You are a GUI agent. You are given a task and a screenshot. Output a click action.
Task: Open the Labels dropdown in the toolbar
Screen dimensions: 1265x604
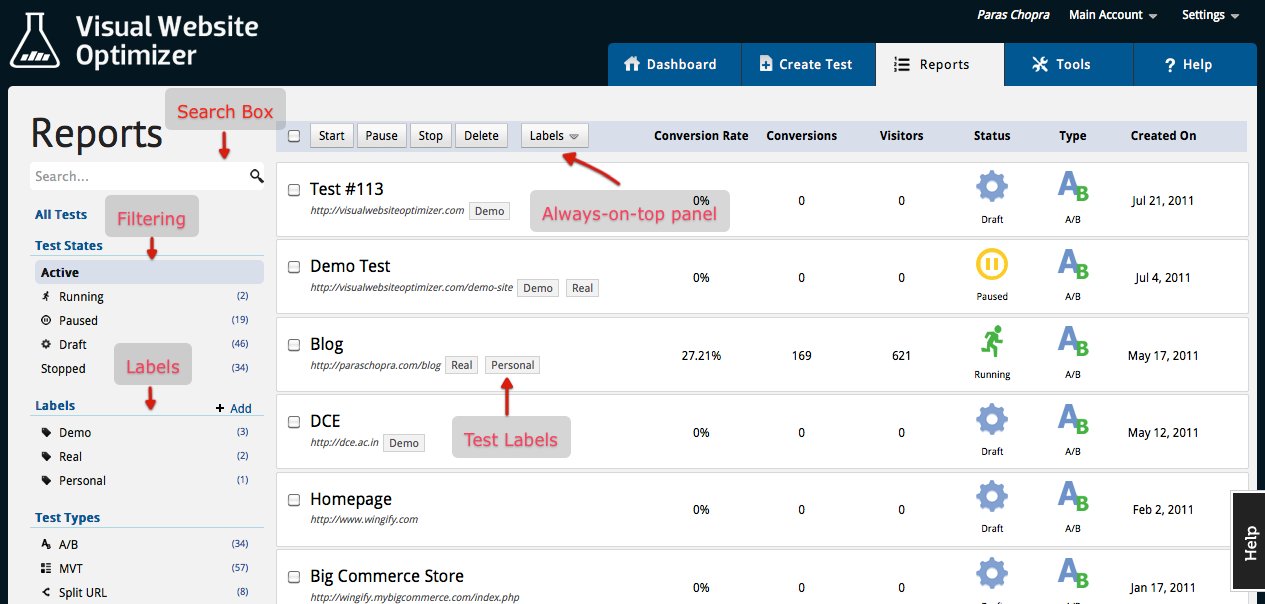[554, 136]
